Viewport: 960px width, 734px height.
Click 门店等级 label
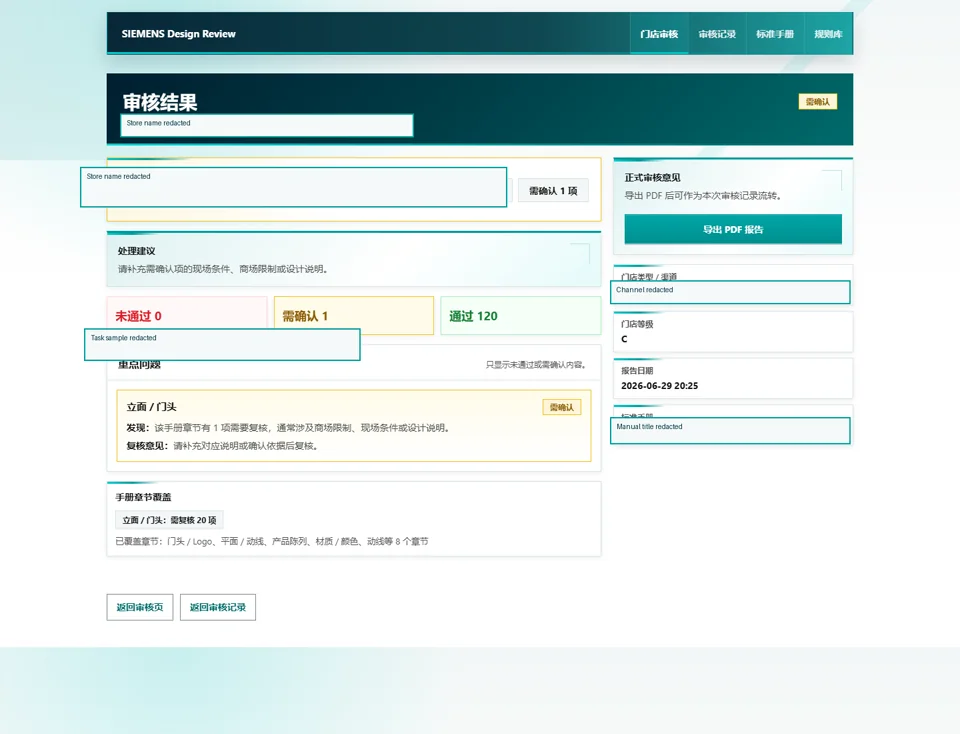637,324
